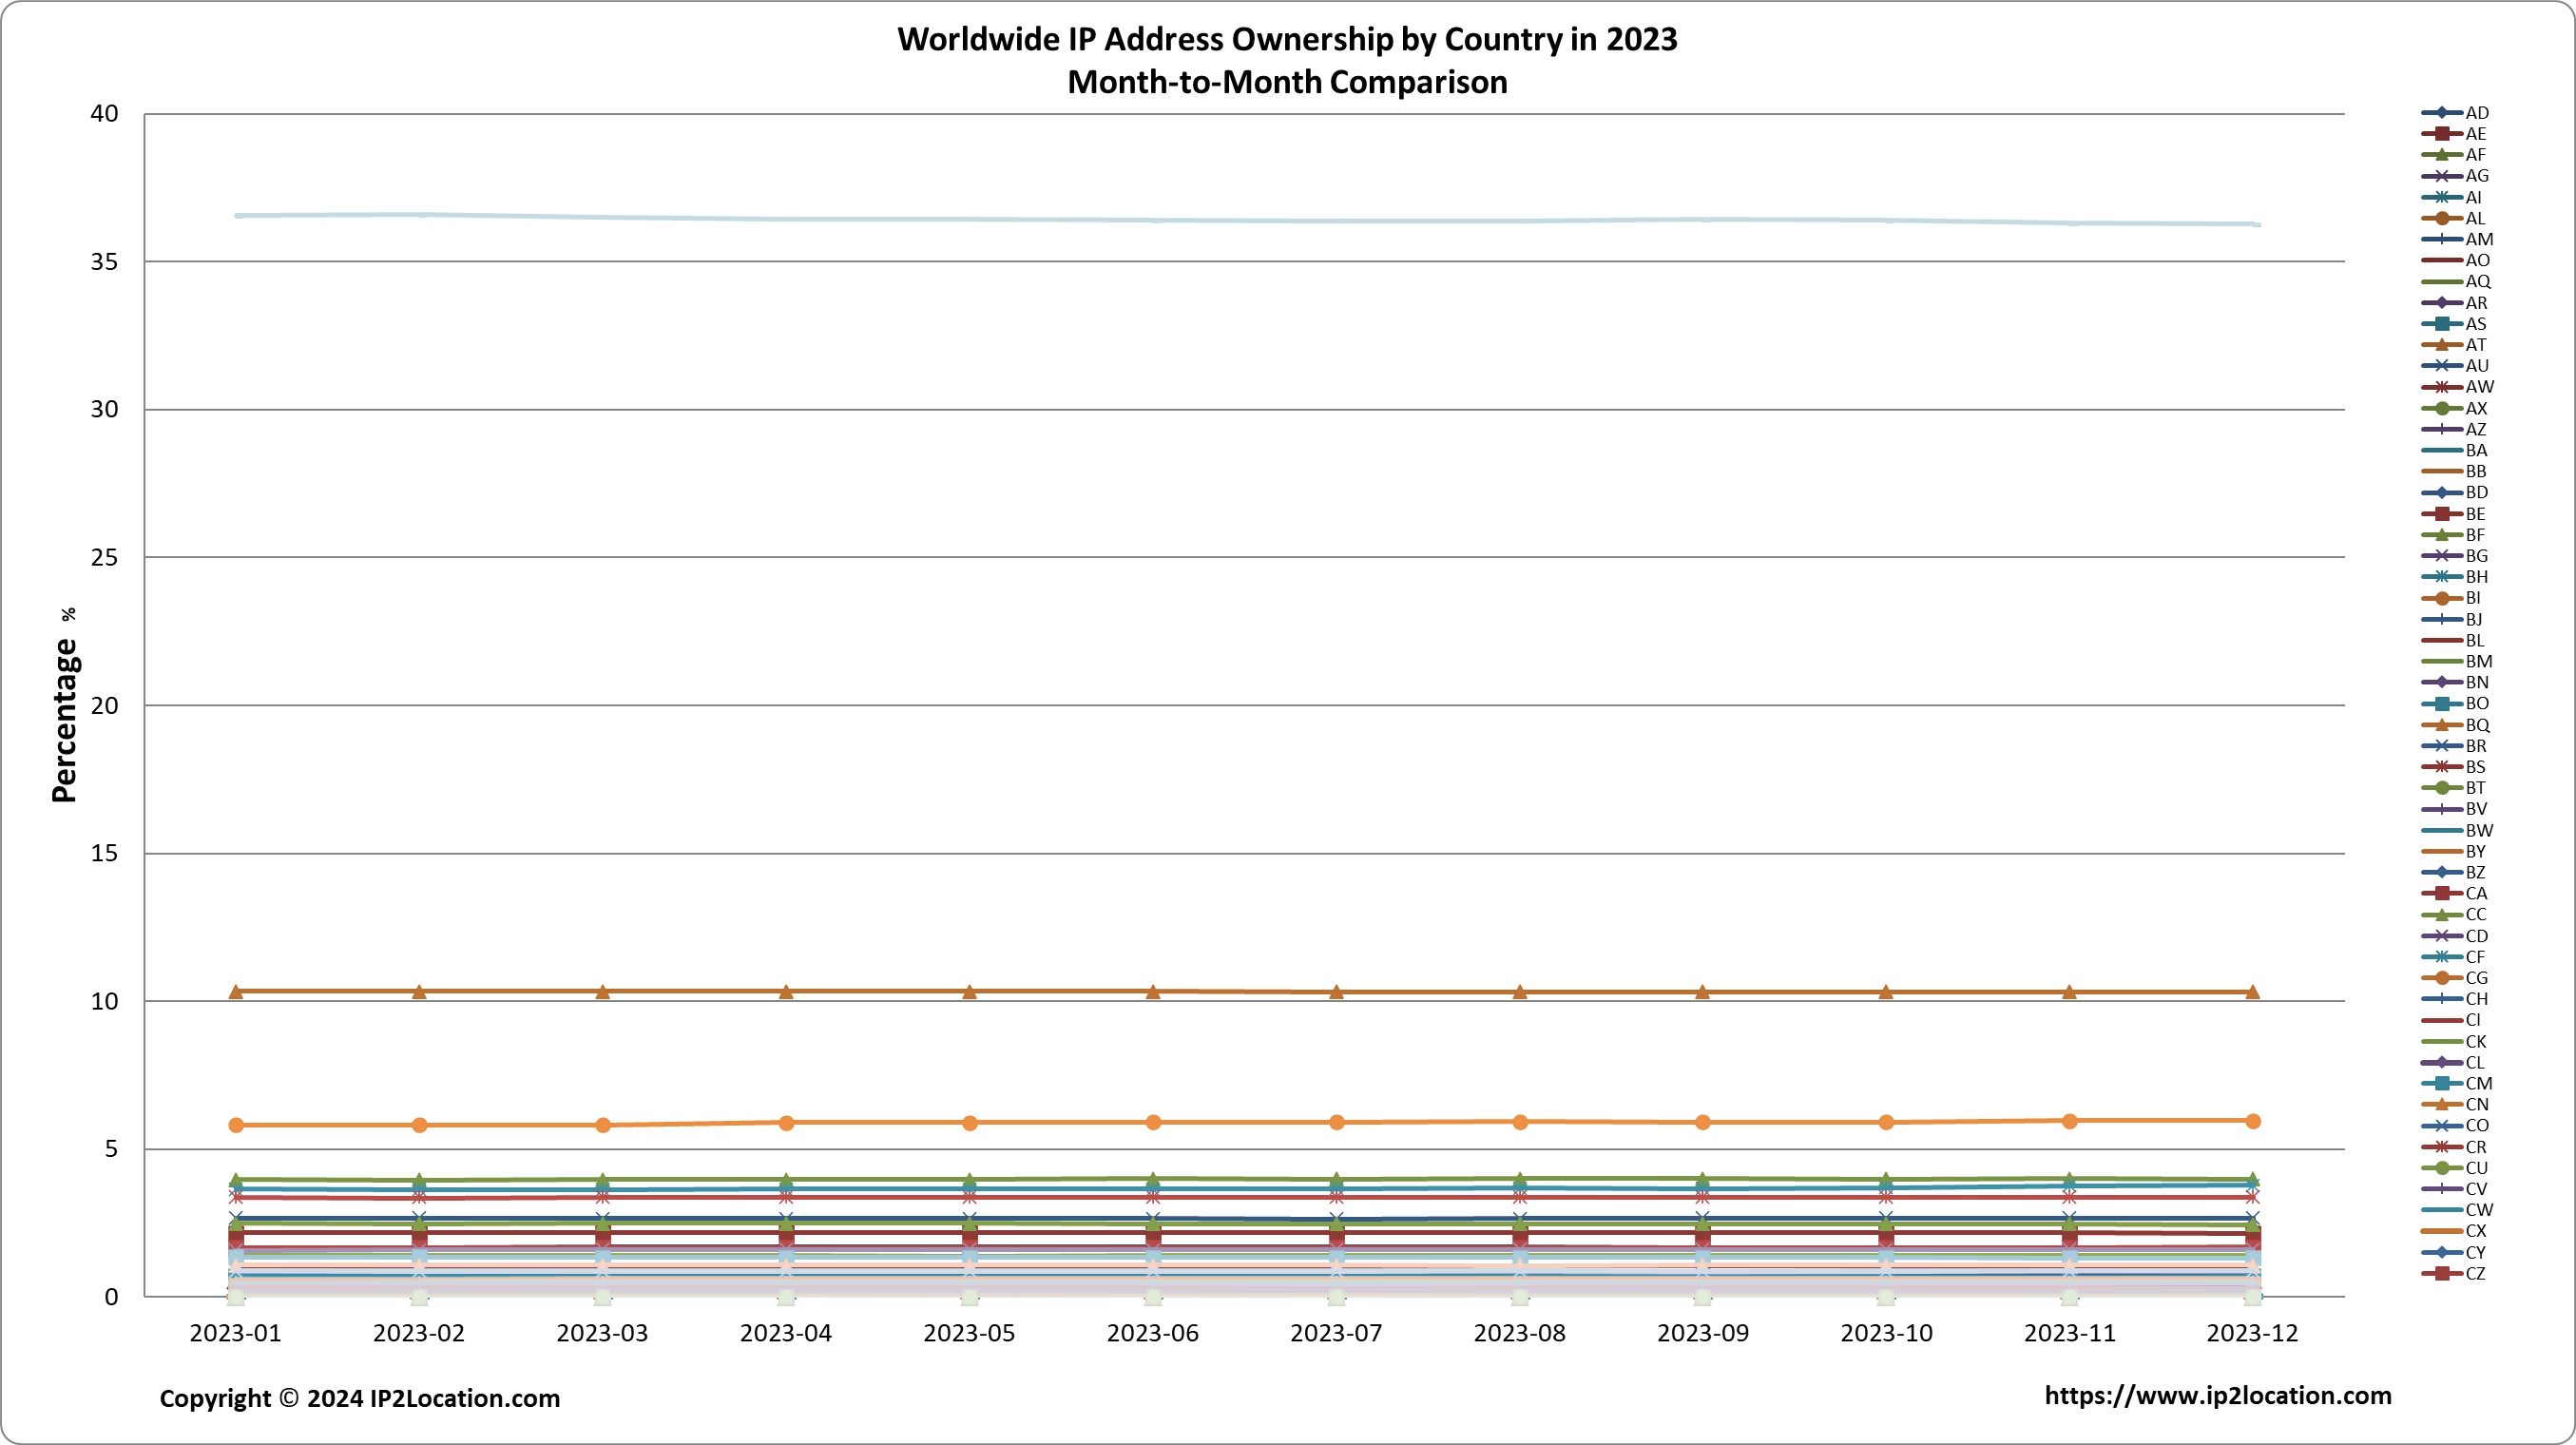Image resolution: width=2576 pixels, height=1445 pixels.
Task: Select the AT legend entry
Action: point(2454,345)
